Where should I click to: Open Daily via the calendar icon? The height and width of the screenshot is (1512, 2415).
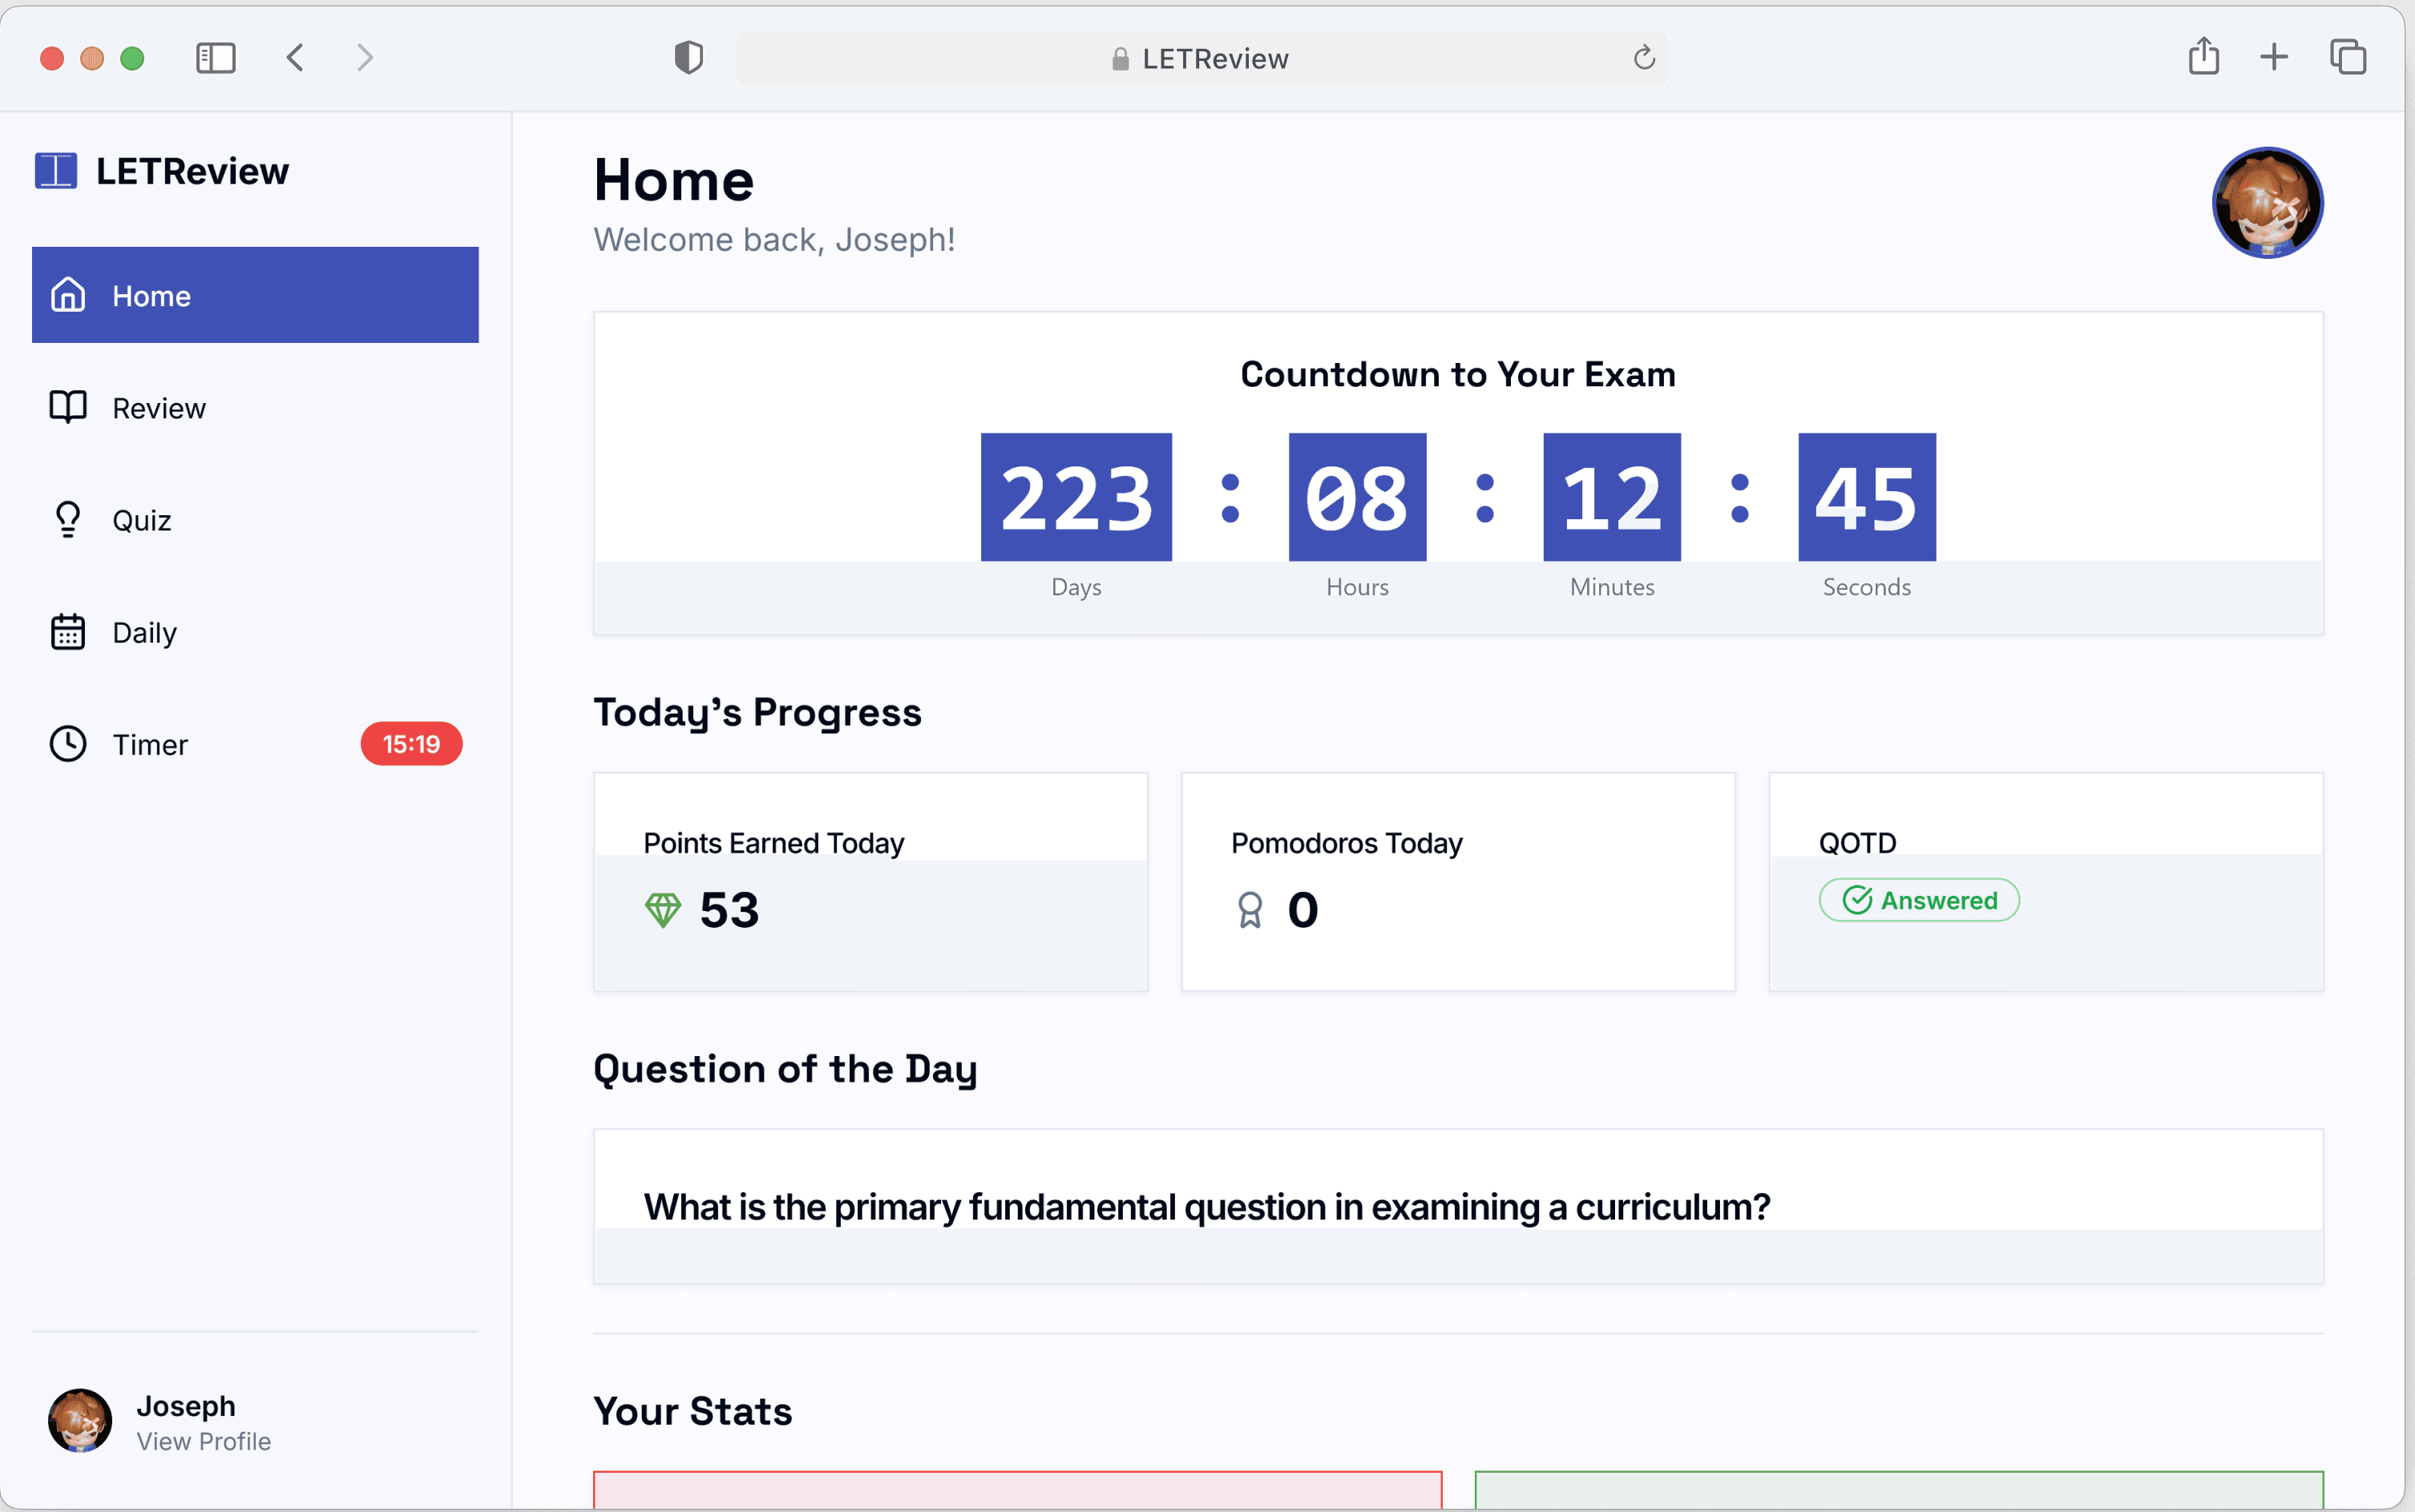(67, 632)
